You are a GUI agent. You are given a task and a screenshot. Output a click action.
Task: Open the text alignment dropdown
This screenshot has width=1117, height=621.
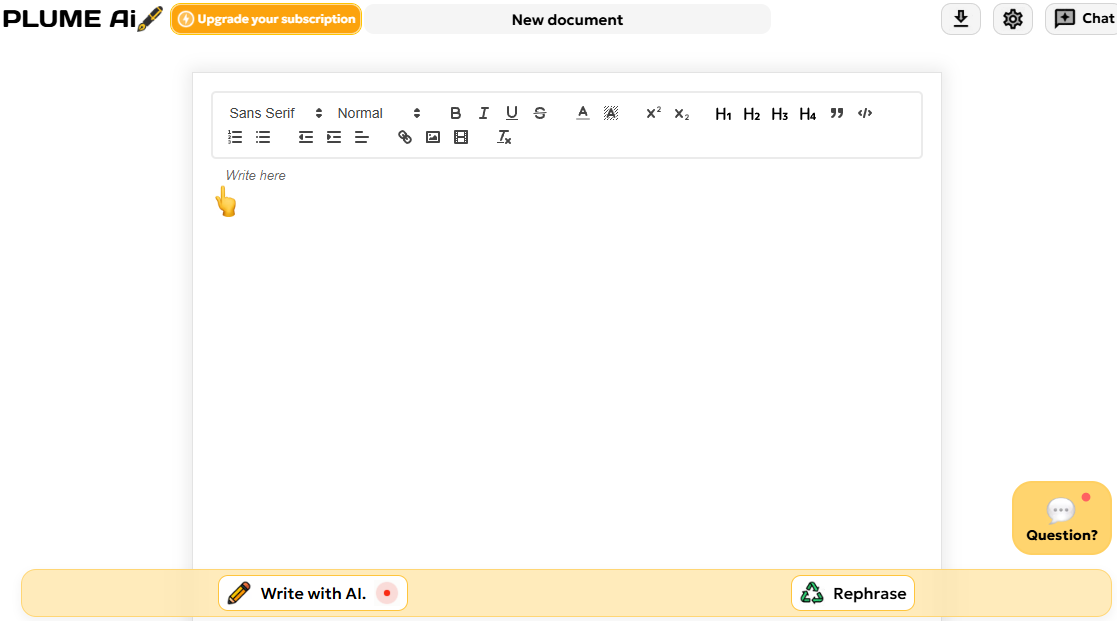coord(362,137)
